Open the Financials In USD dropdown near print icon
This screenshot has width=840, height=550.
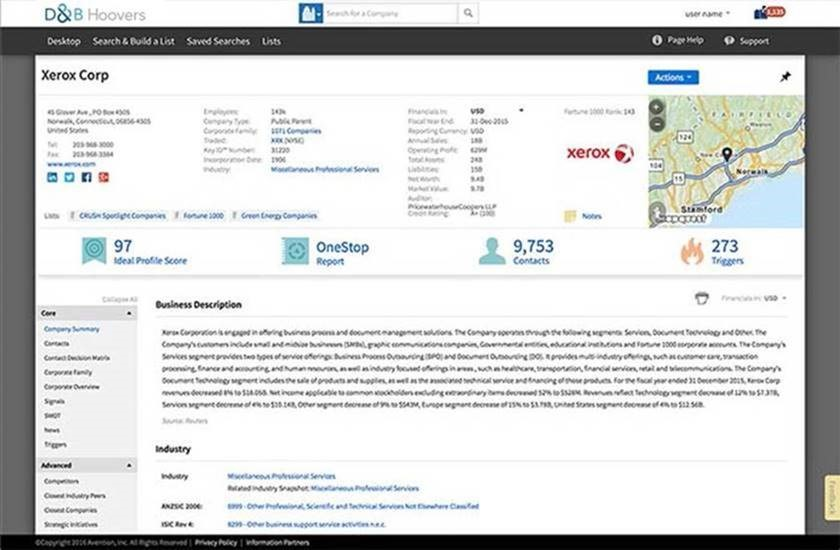754,298
